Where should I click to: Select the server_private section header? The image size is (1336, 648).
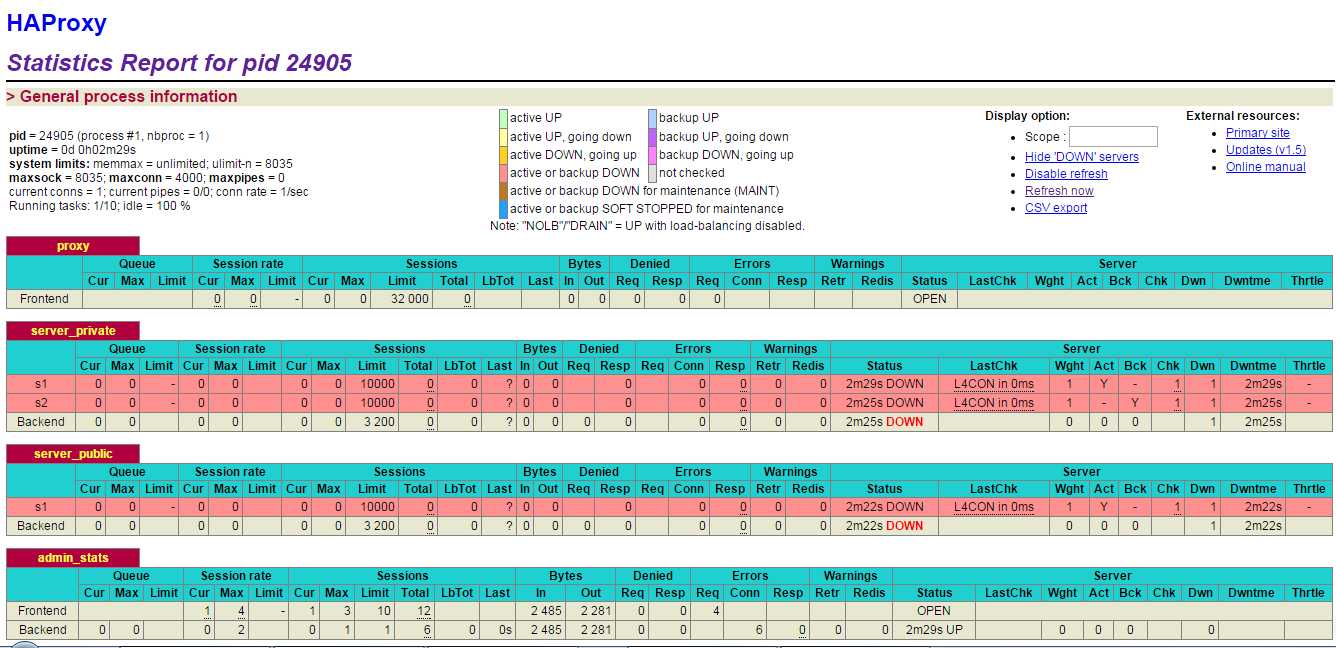(73, 331)
